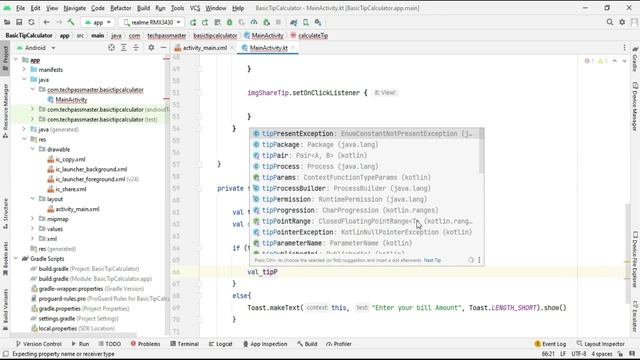Open the Refactor menu
Viewport: 640px width, 360px height.
[x=121, y=8]
